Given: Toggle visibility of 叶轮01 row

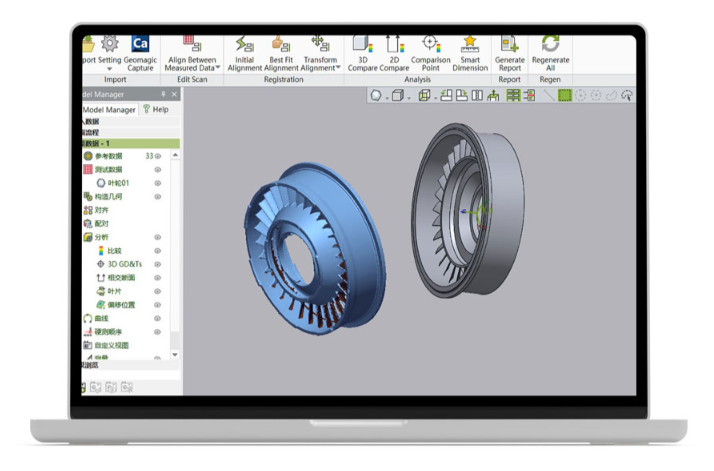Looking at the screenshot, I should tap(158, 183).
